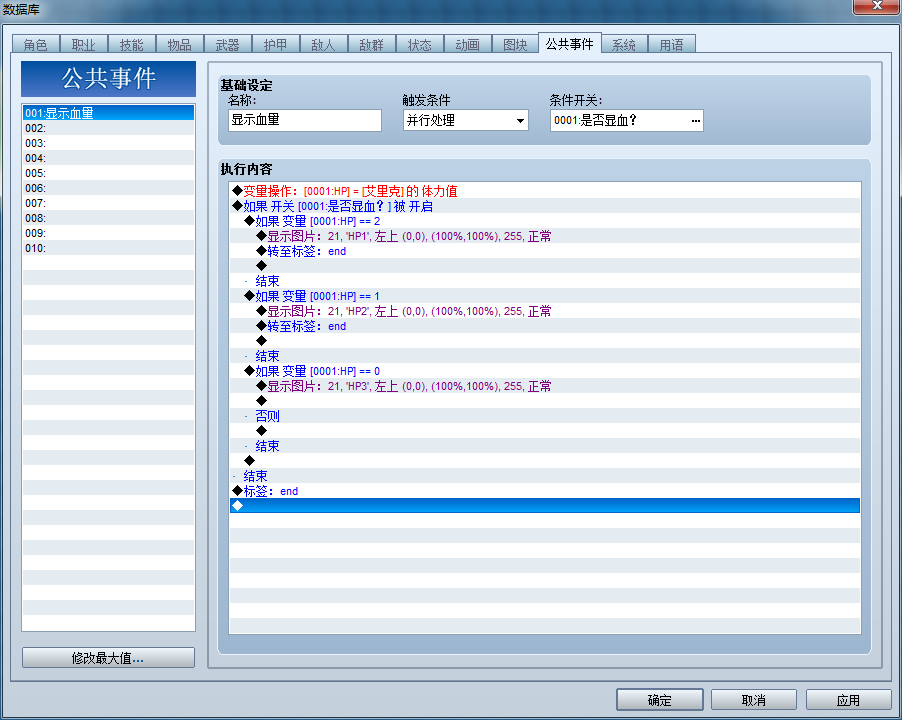Viewport: 902px width, 720px height.
Task: Select the 状态 tab
Action: coord(419,44)
